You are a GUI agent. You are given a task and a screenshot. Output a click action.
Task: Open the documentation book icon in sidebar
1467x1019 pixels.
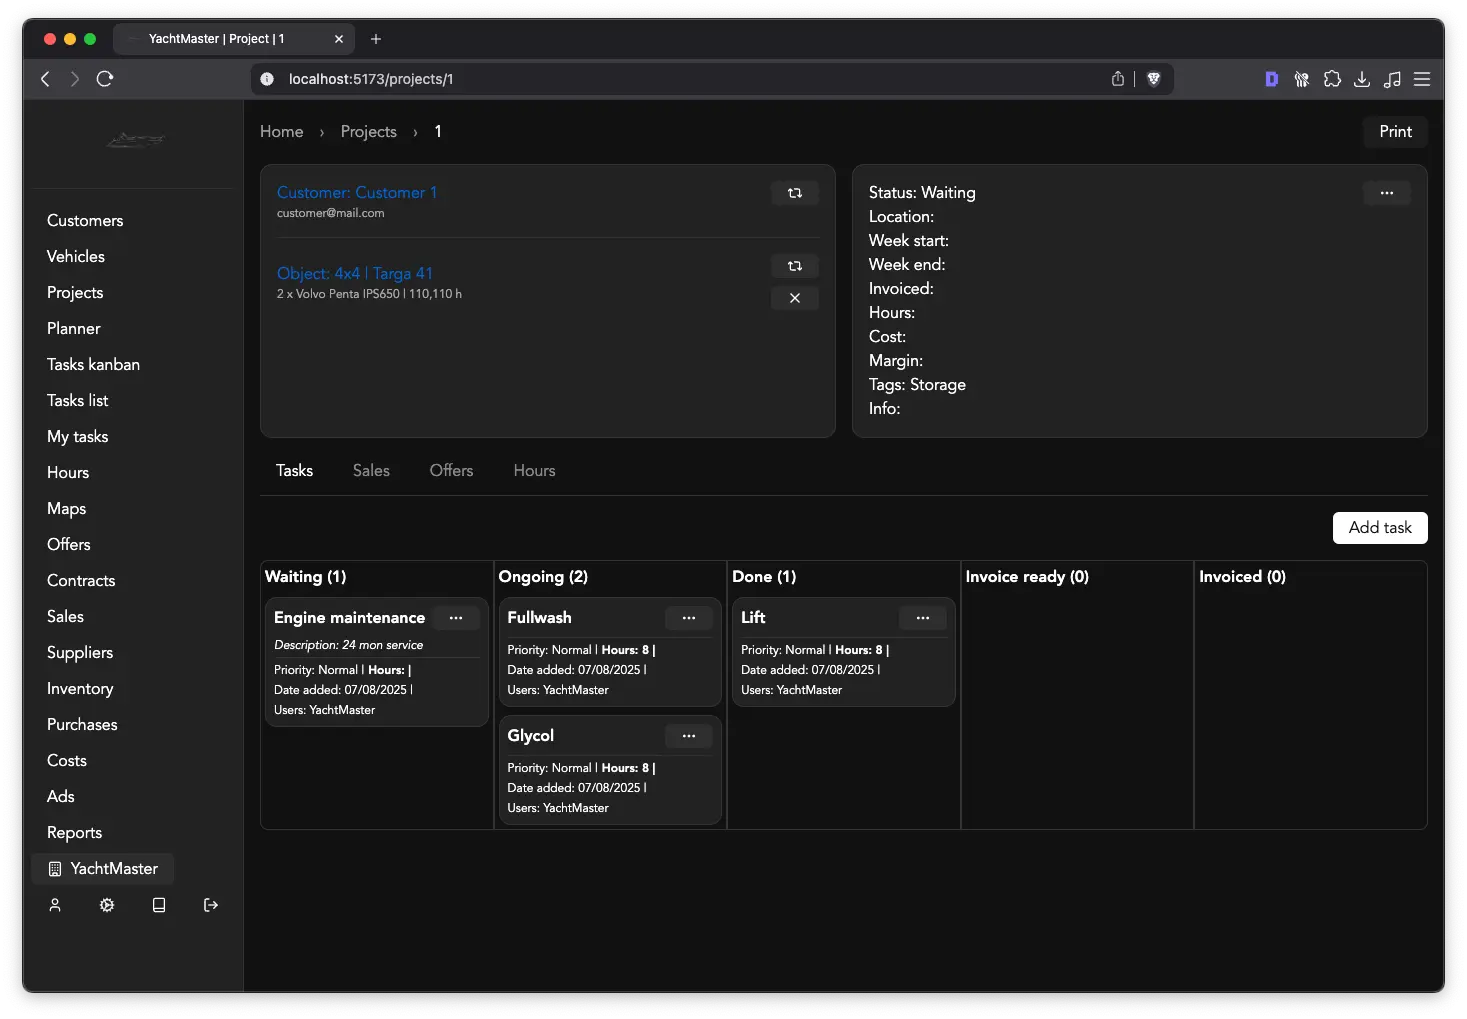coord(159,905)
